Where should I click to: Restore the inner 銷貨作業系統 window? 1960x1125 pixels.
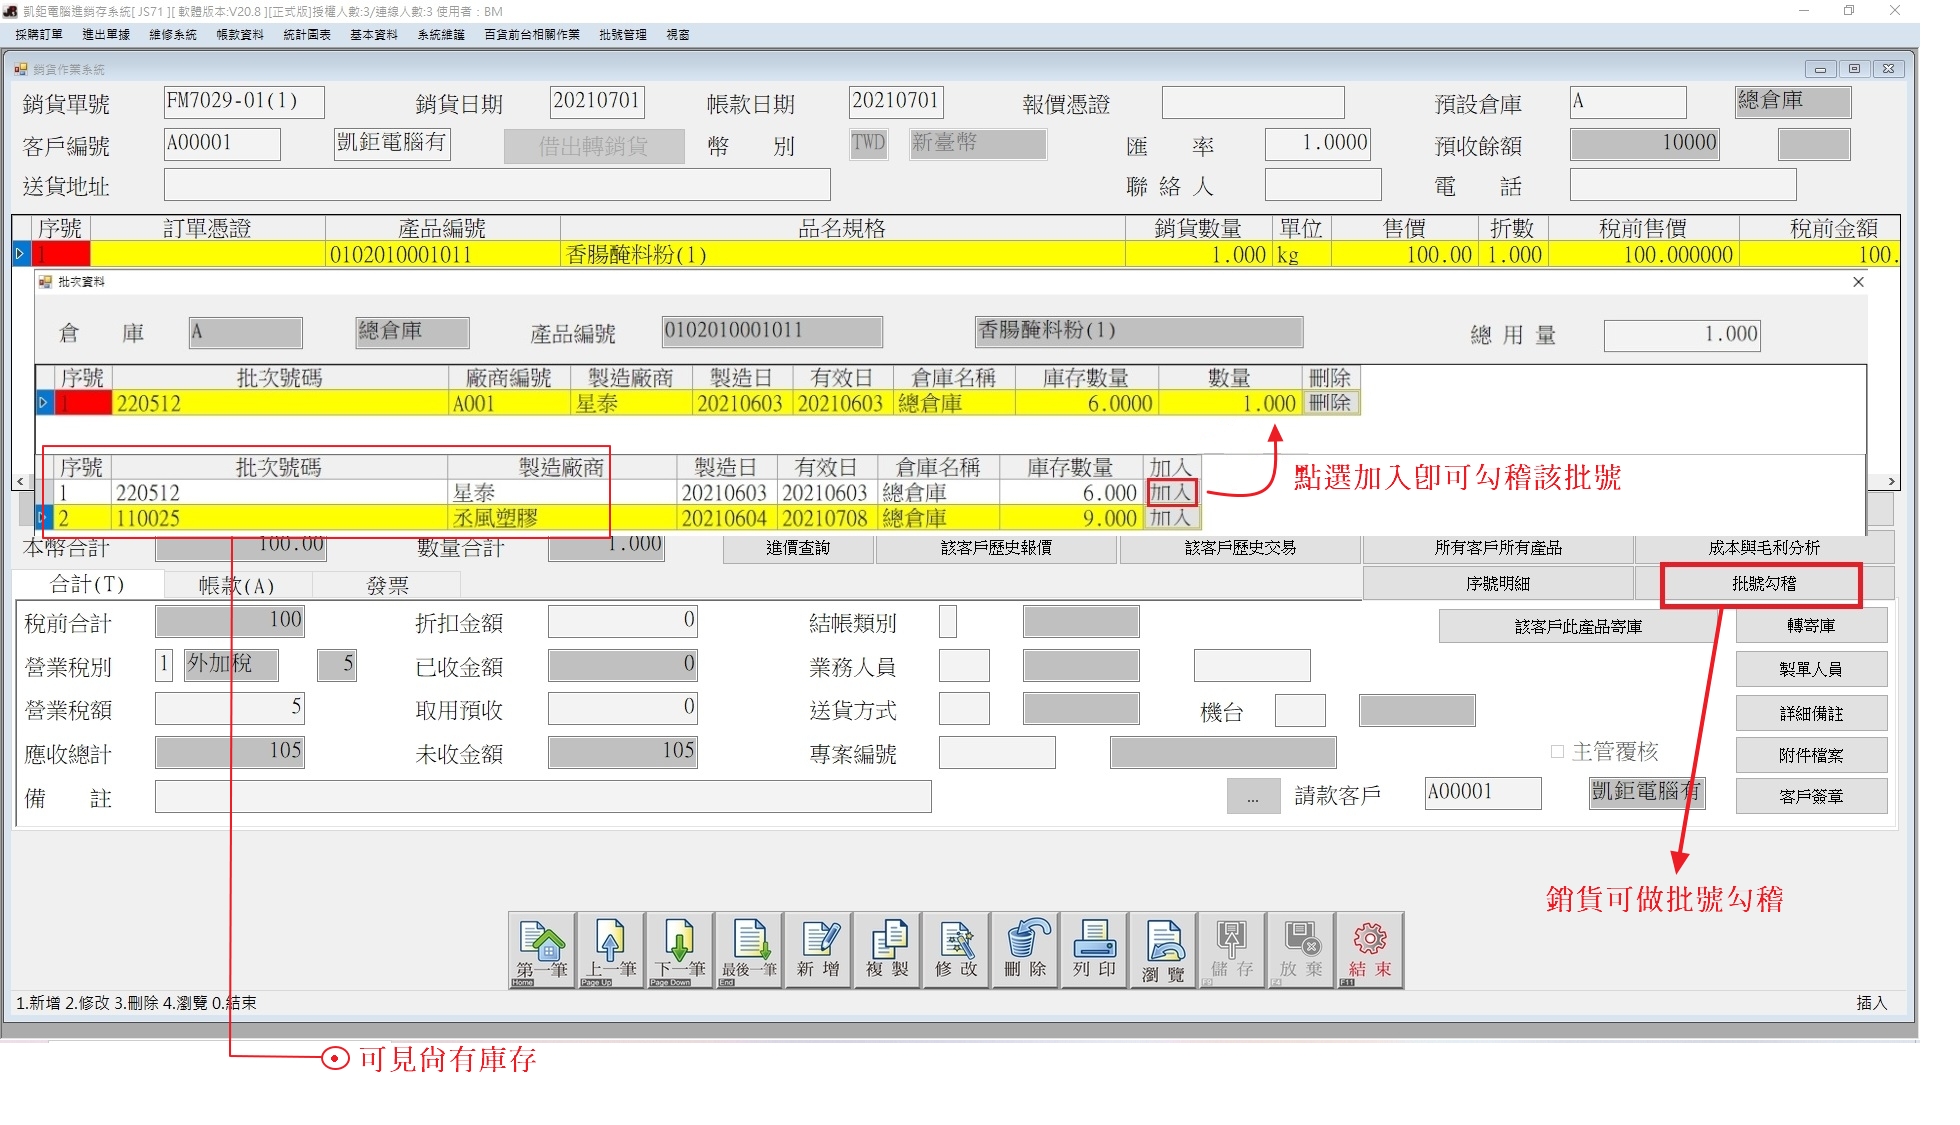click(1854, 69)
